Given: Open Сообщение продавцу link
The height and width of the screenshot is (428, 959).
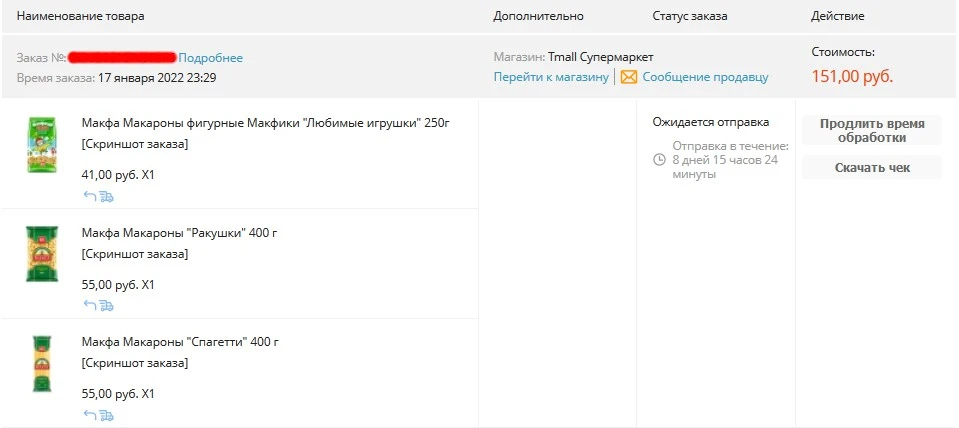Looking at the screenshot, I should click(705, 77).
